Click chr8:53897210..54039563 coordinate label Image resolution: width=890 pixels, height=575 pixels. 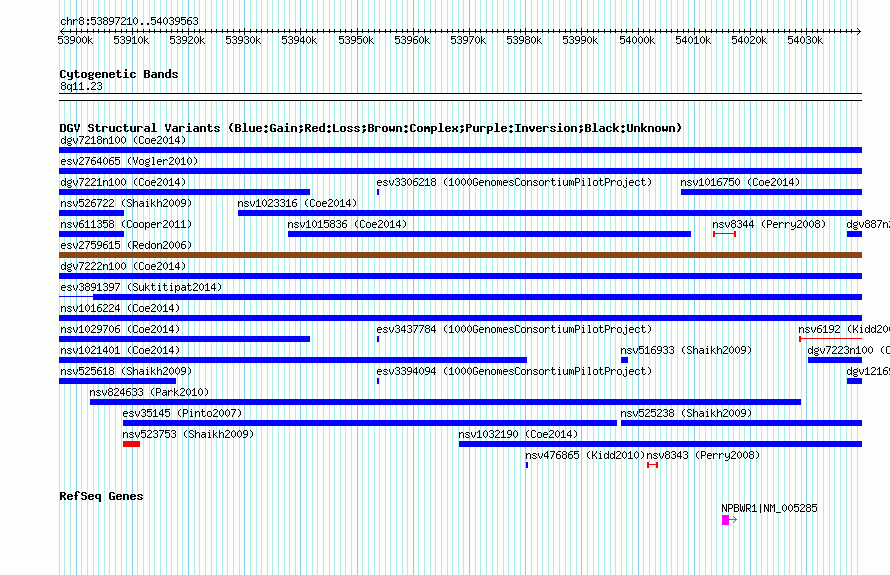[x=129, y=21]
